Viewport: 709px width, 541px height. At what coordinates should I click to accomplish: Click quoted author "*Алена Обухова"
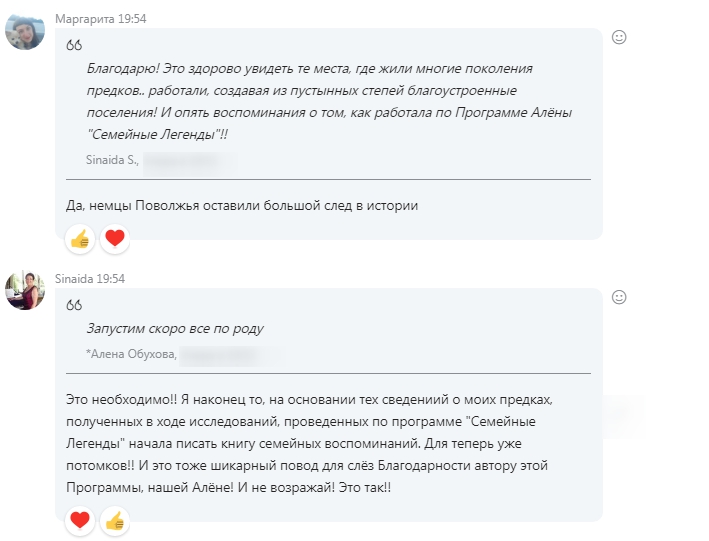coord(131,353)
